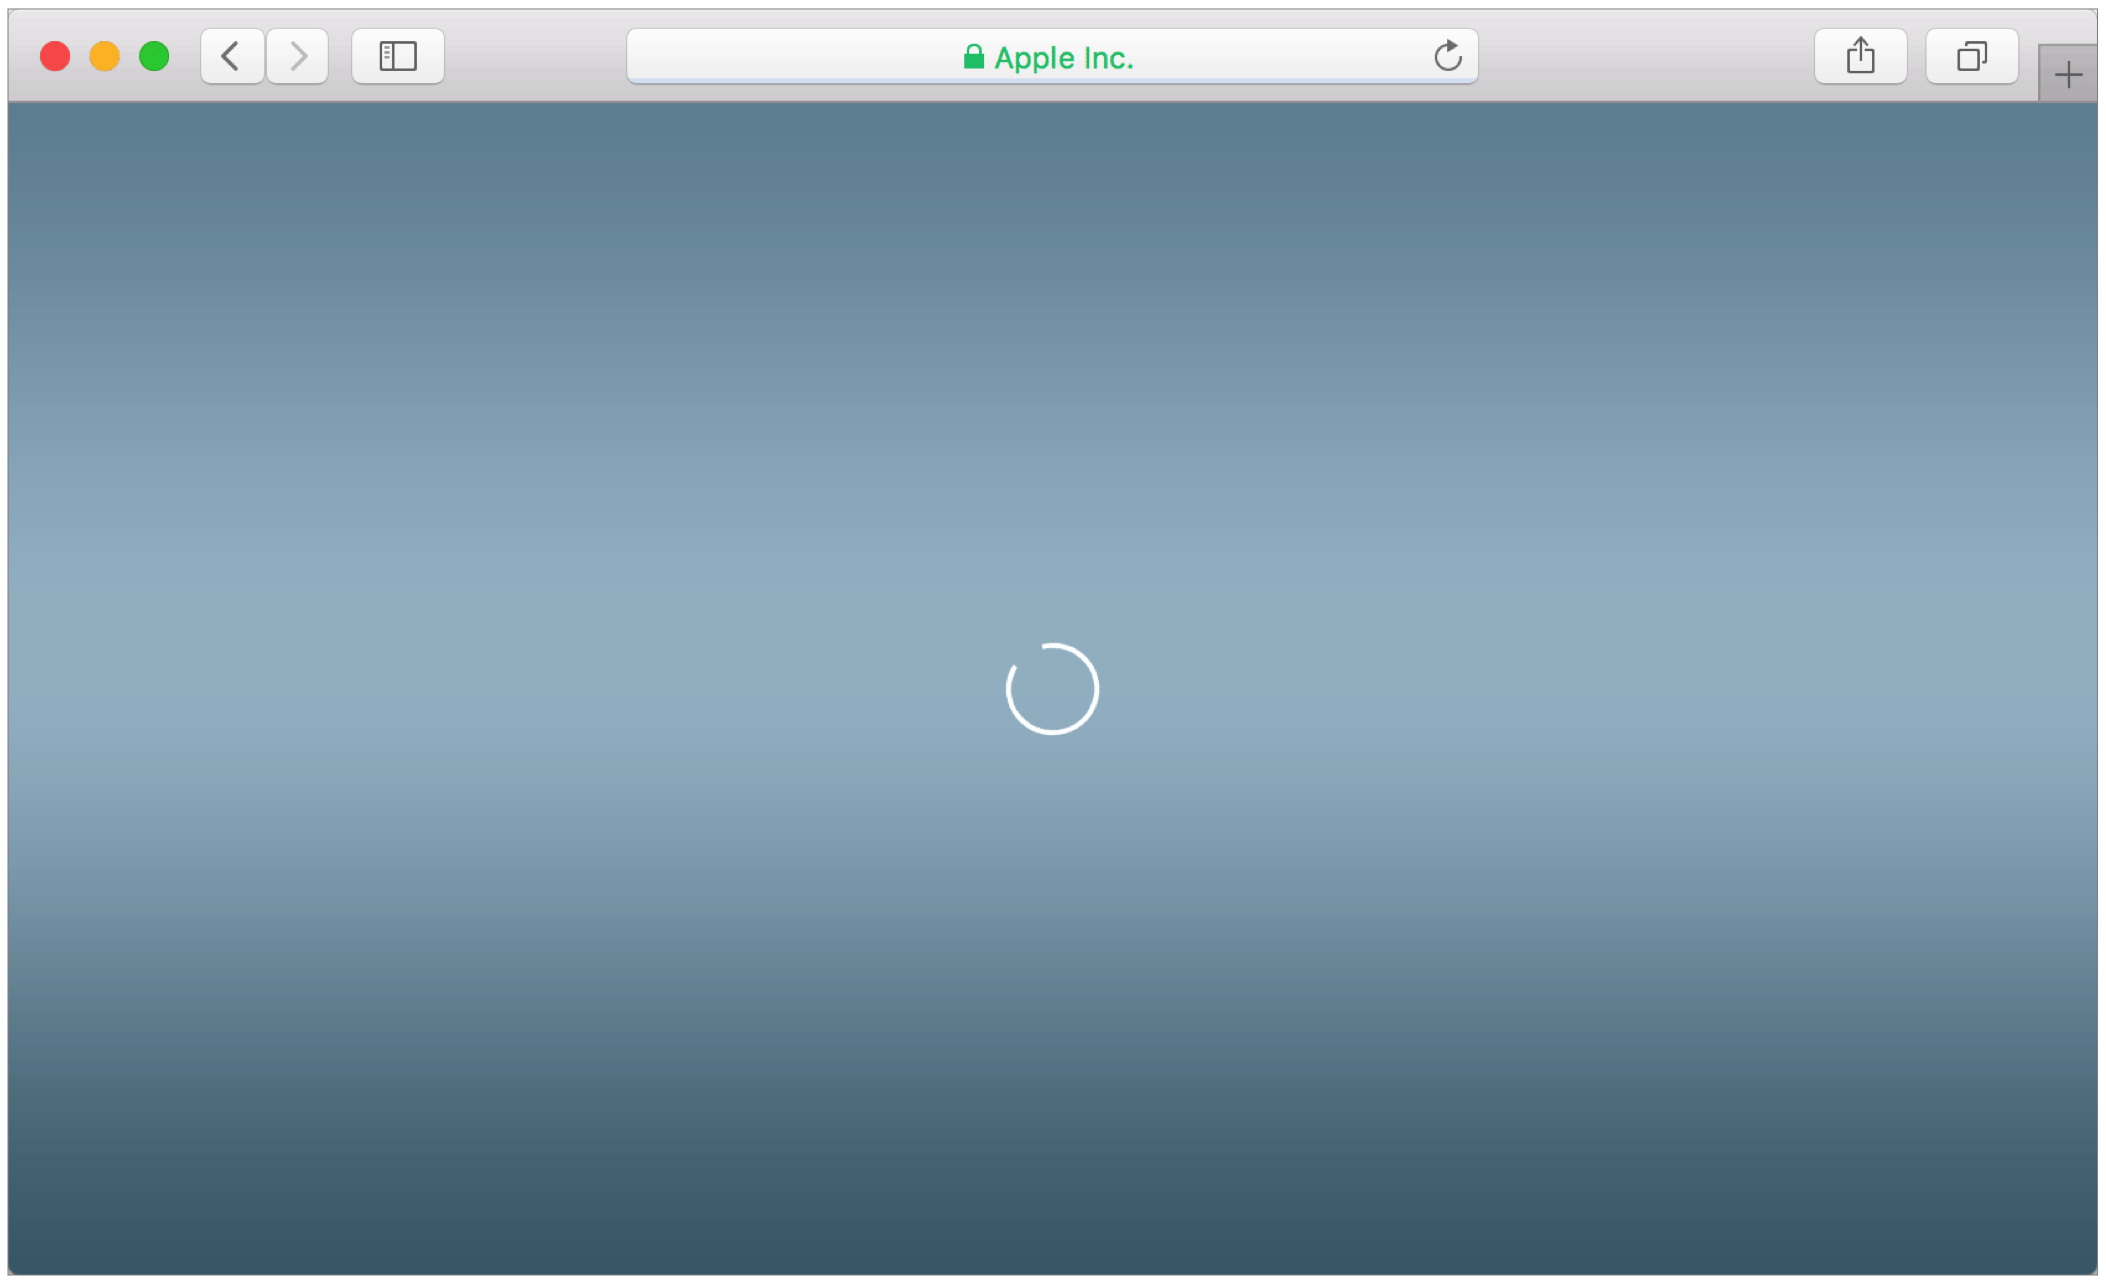
Task: Click the blue loading progress line under address
Action: pyautogui.click(x=1052, y=80)
